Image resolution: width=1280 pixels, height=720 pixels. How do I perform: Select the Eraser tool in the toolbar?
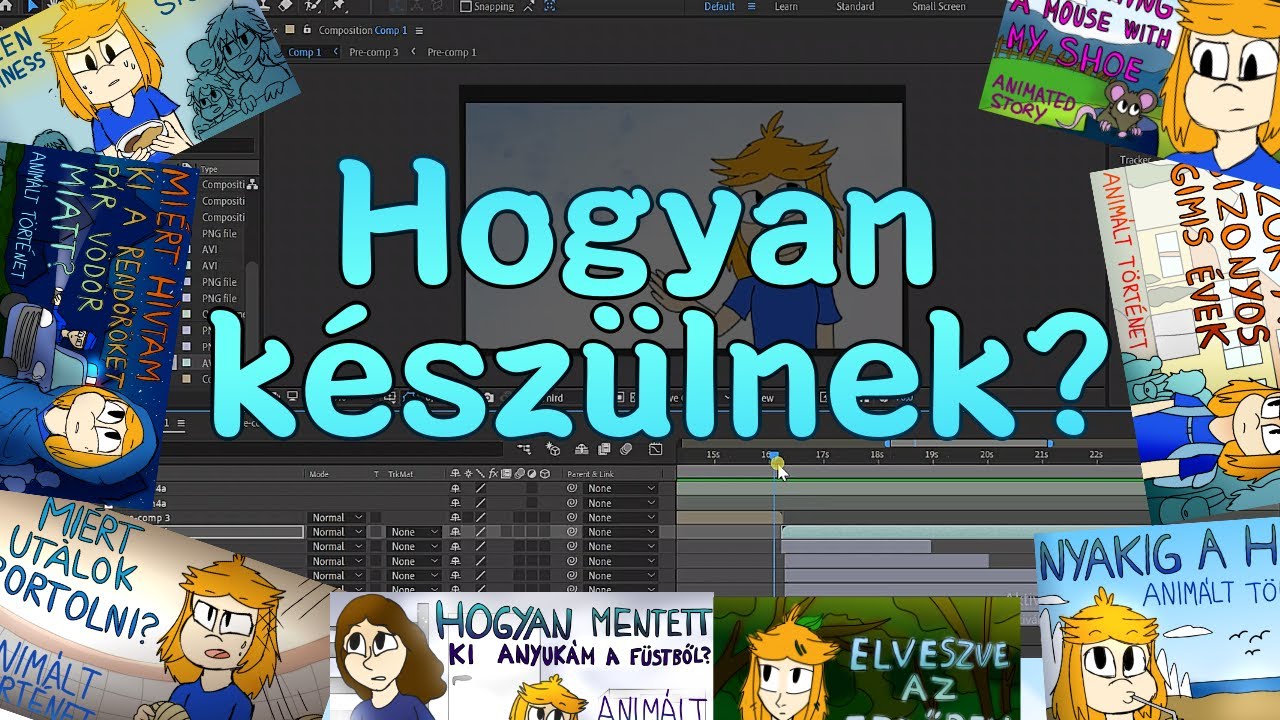click(285, 6)
